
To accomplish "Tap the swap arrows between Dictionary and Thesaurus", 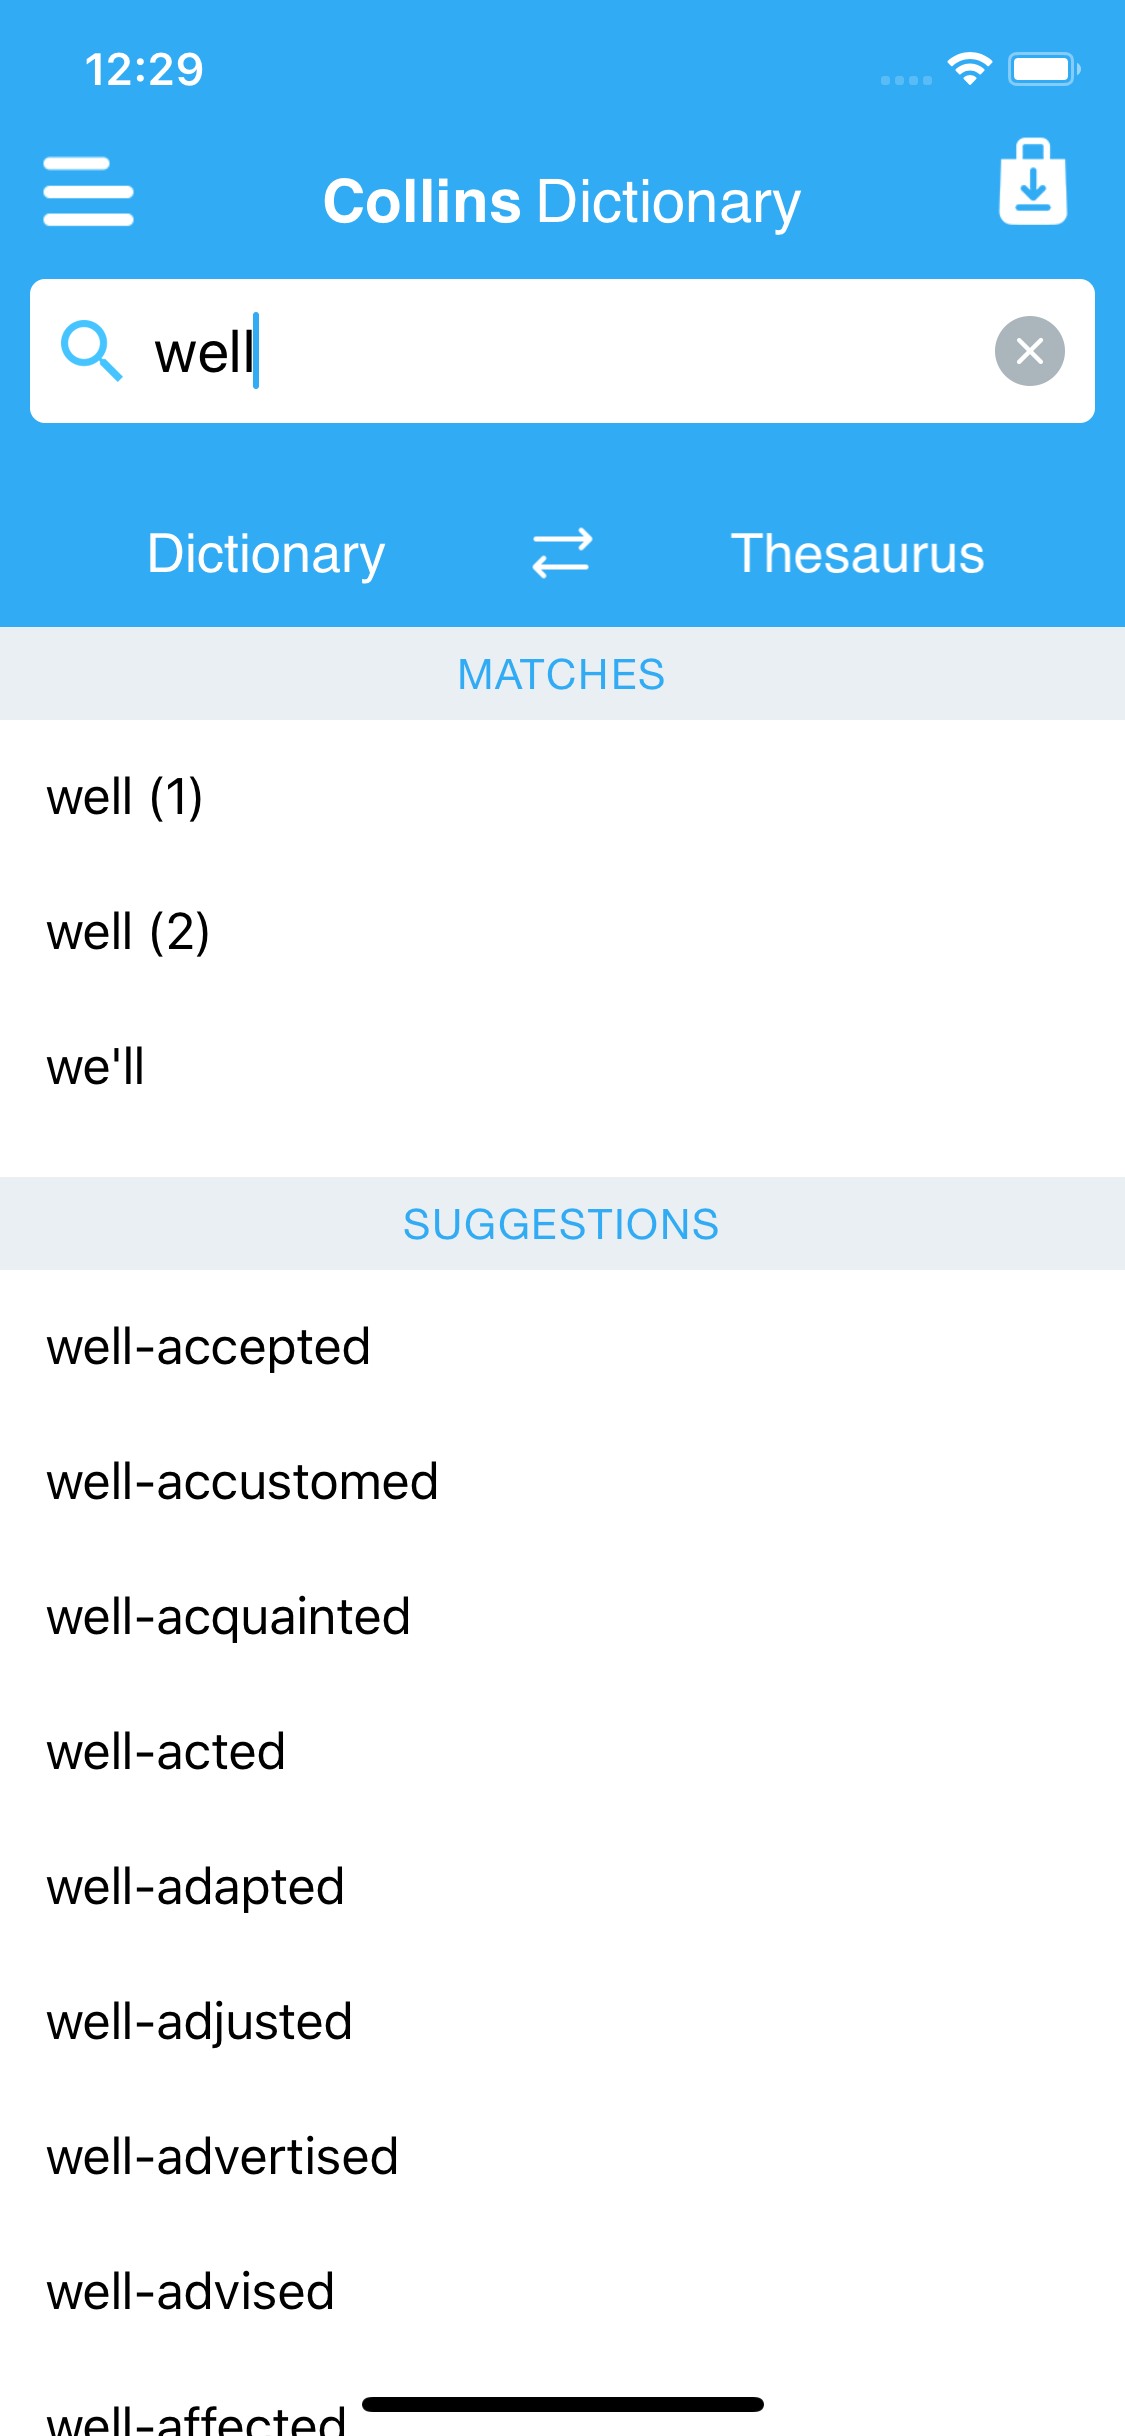I will coord(561,553).
